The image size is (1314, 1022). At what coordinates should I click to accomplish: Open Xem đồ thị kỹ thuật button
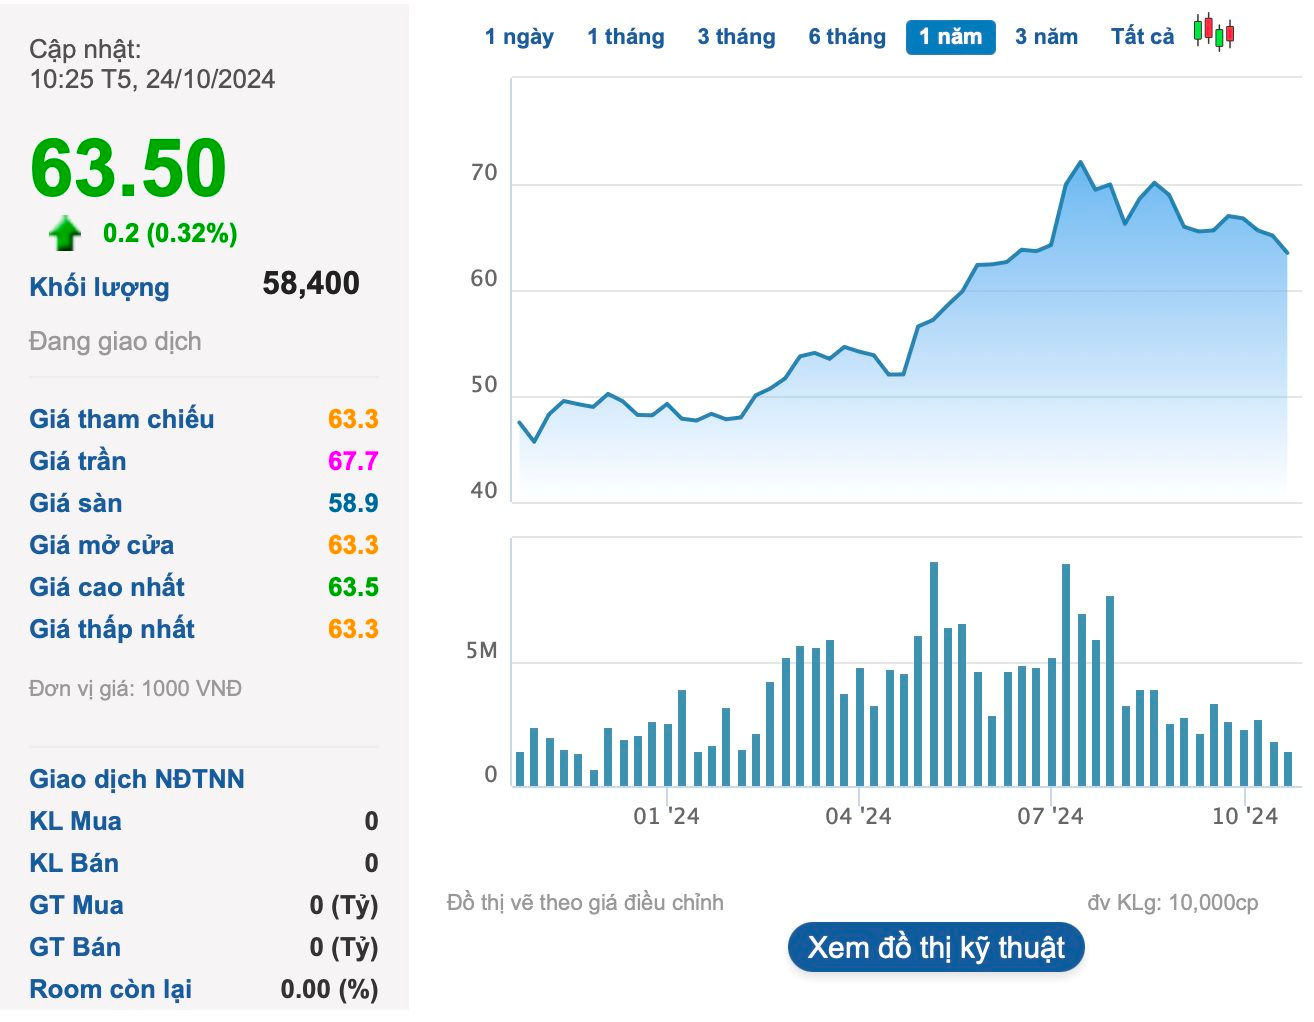pos(936,947)
